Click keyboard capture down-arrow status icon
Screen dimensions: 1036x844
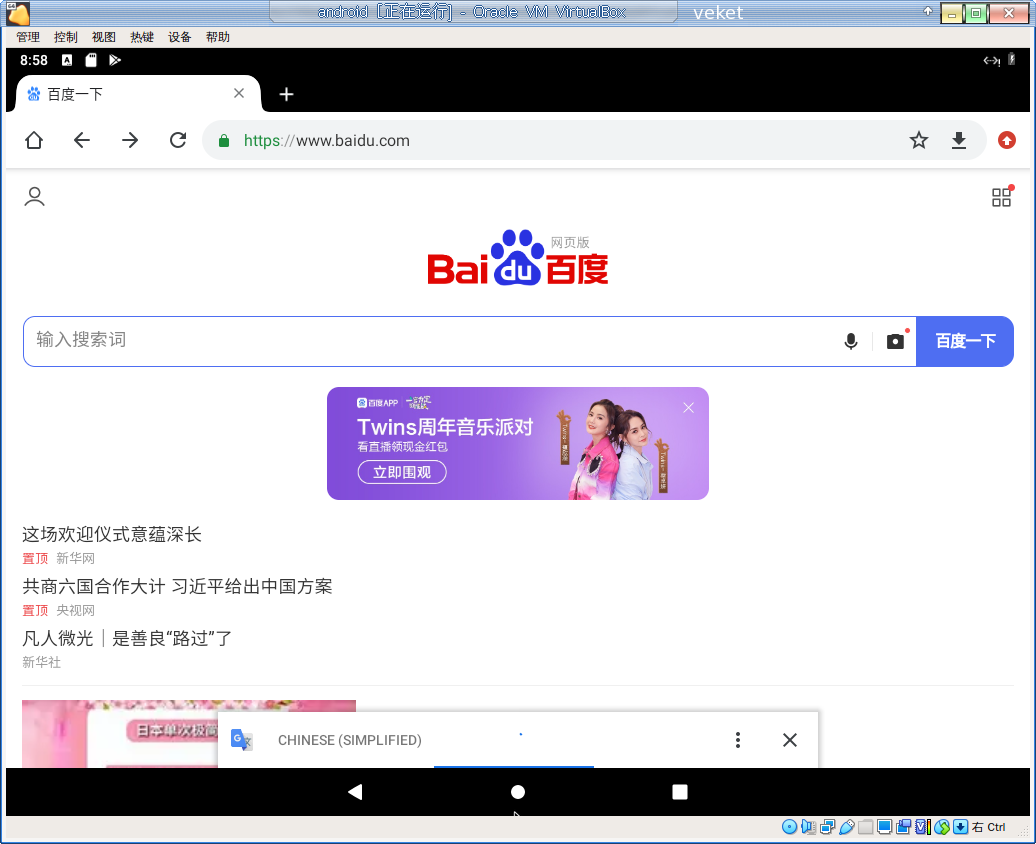pos(961,827)
